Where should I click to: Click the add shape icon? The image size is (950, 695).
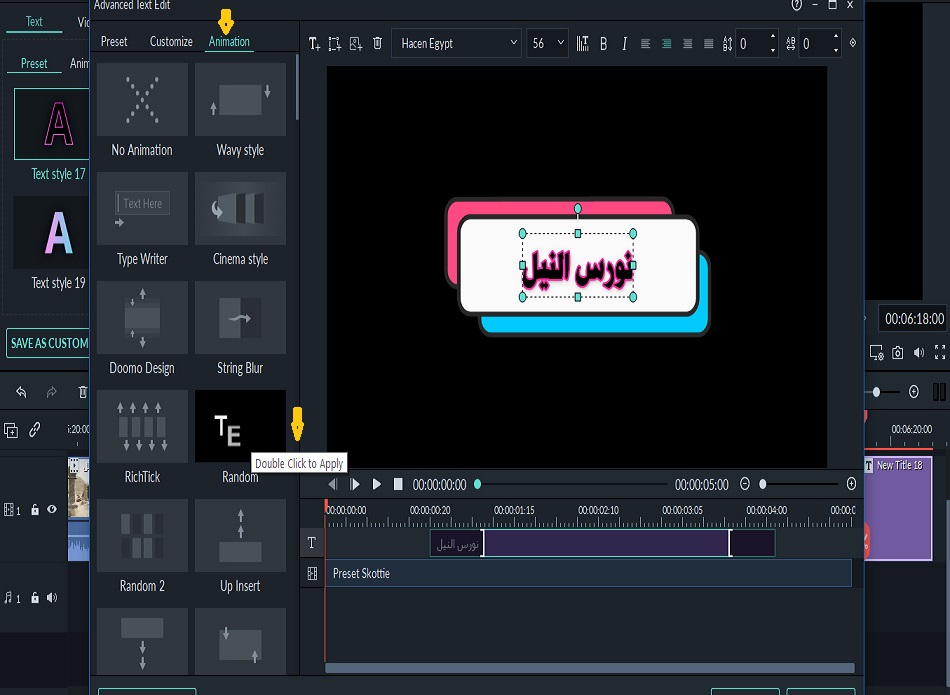coord(334,44)
